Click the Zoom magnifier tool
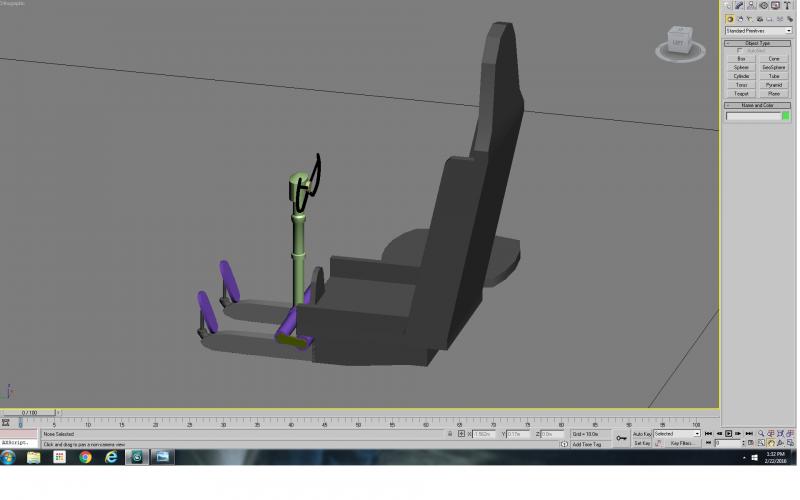The width and height of the screenshot is (800, 500). tap(761, 434)
